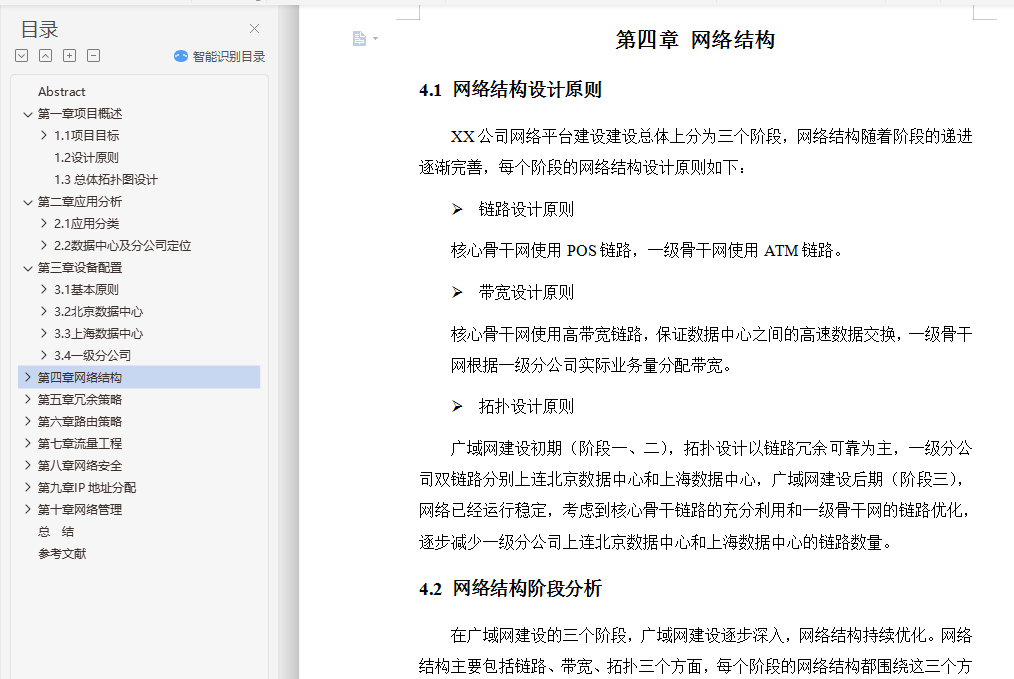The image size is (1014, 679).
Task: Collapse 第一章项目概述 chevron
Action: pyautogui.click(x=28, y=114)
